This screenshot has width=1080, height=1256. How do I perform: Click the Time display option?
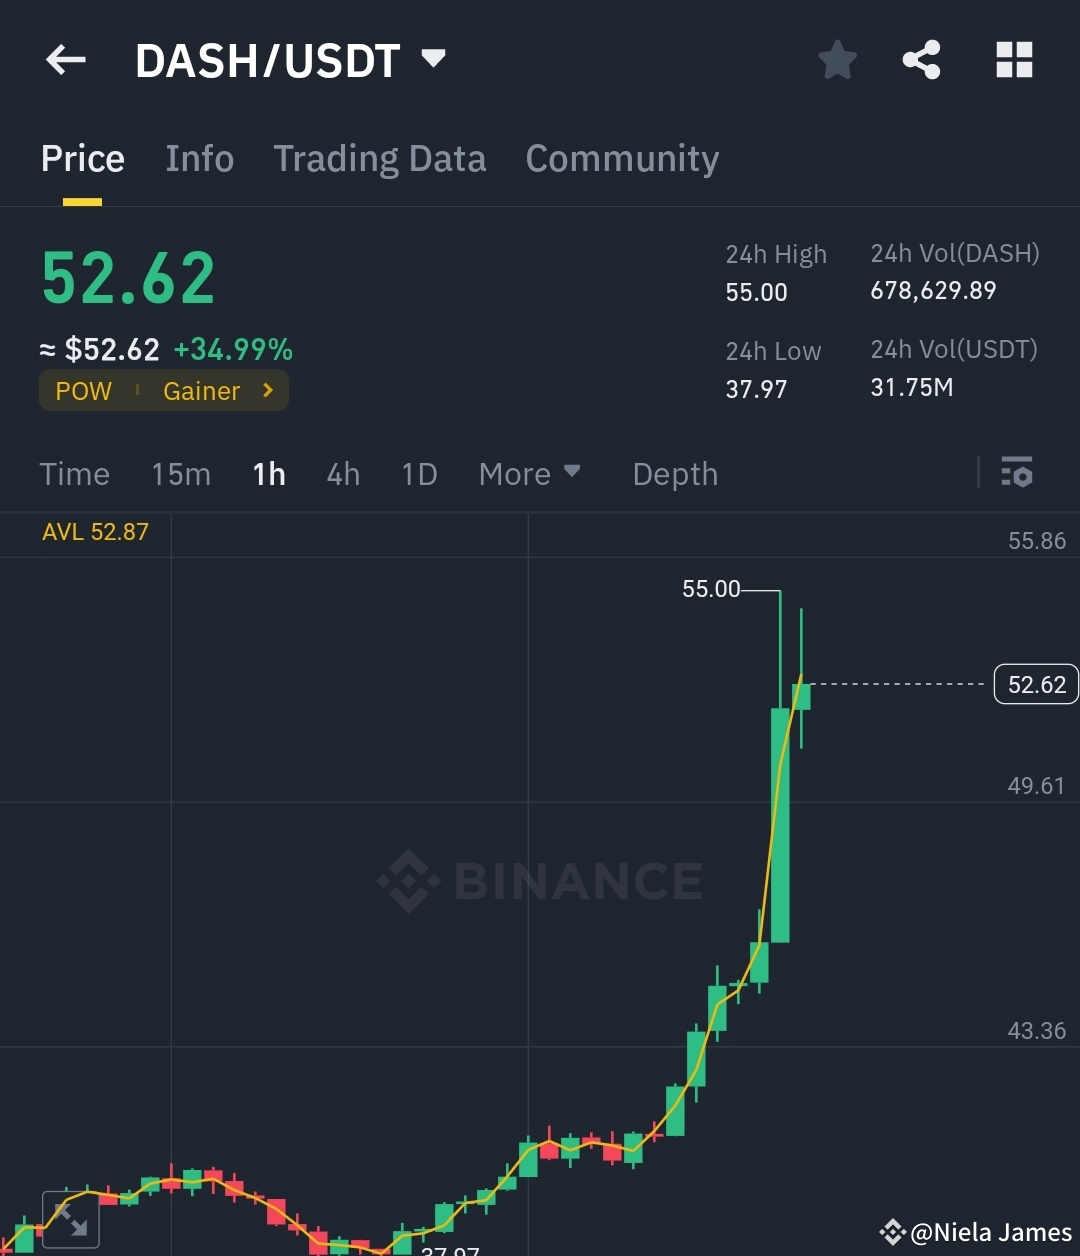tap(75, 474)
